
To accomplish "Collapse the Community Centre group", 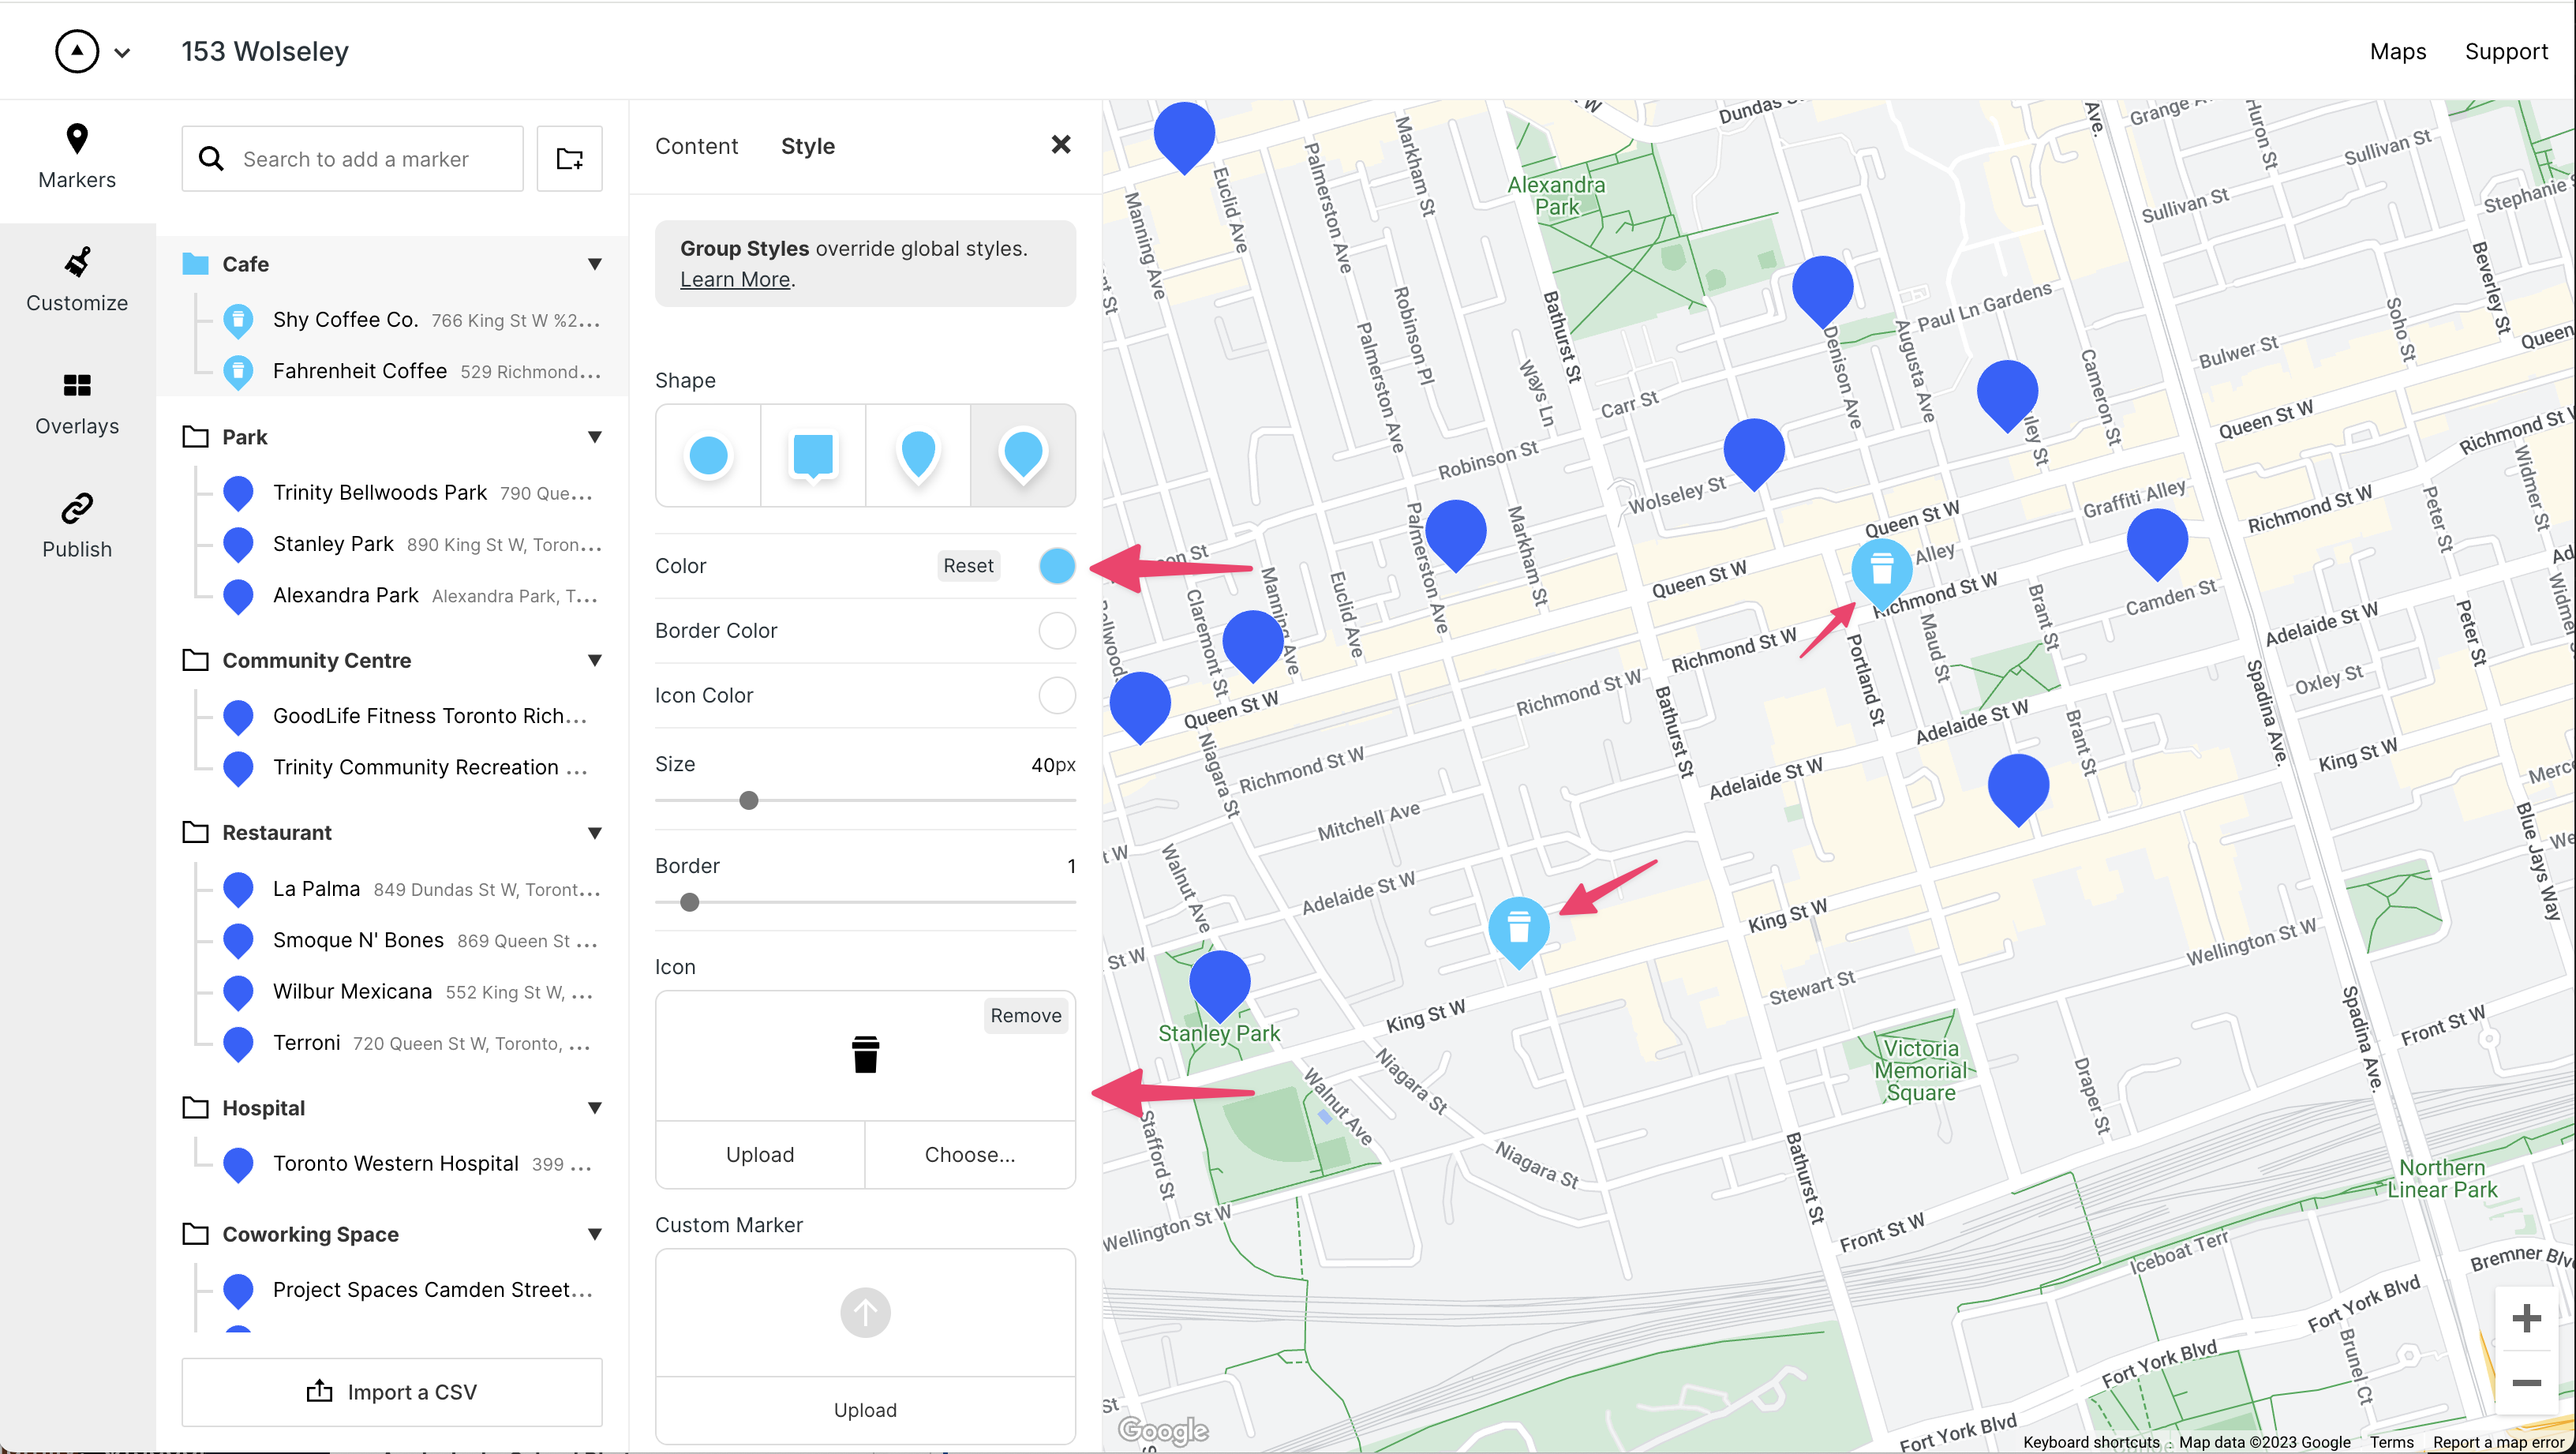I will [595, 660].
